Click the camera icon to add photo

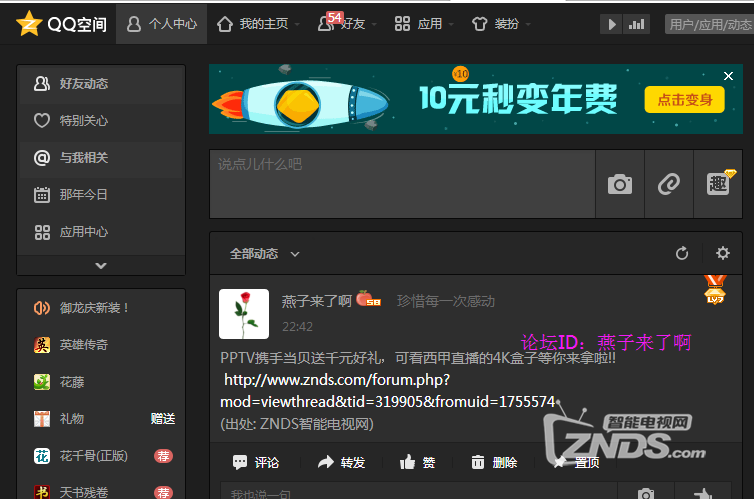(x=620, y=184)
